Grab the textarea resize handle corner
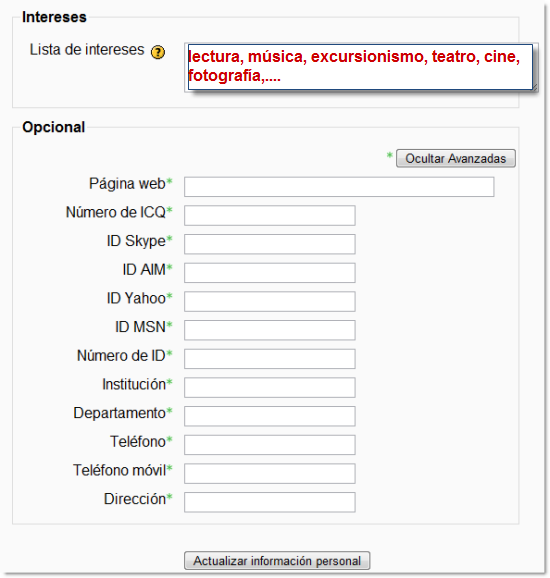 point(535,88)
